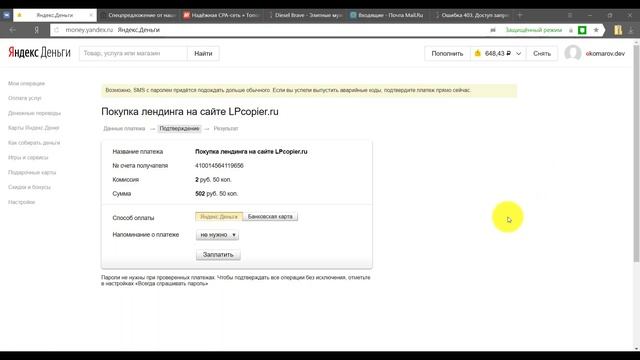Click the Данные платежа step
This screenshot has height=360, width=640.
point(124,129)
